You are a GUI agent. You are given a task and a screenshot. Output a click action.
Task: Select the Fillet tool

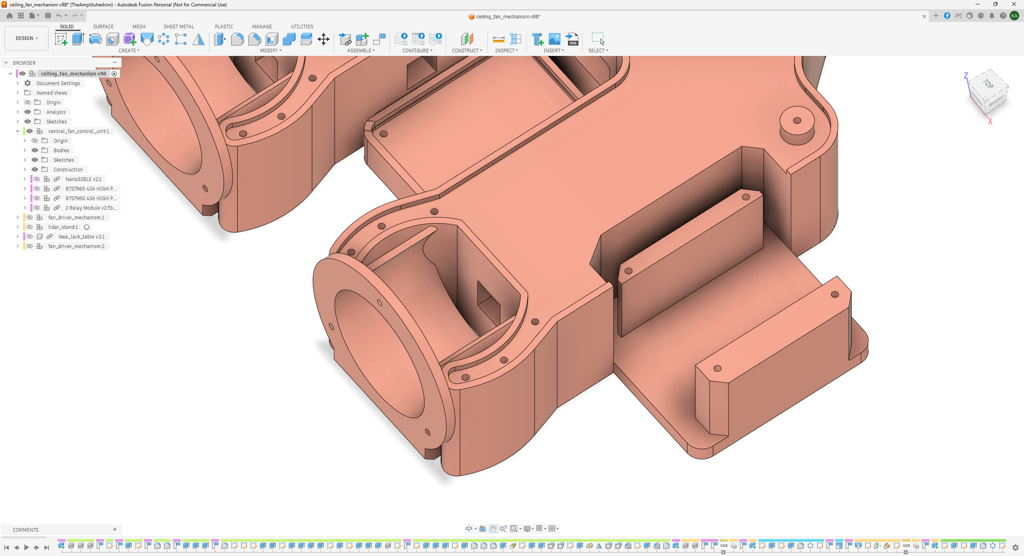(x=237, y=39)
